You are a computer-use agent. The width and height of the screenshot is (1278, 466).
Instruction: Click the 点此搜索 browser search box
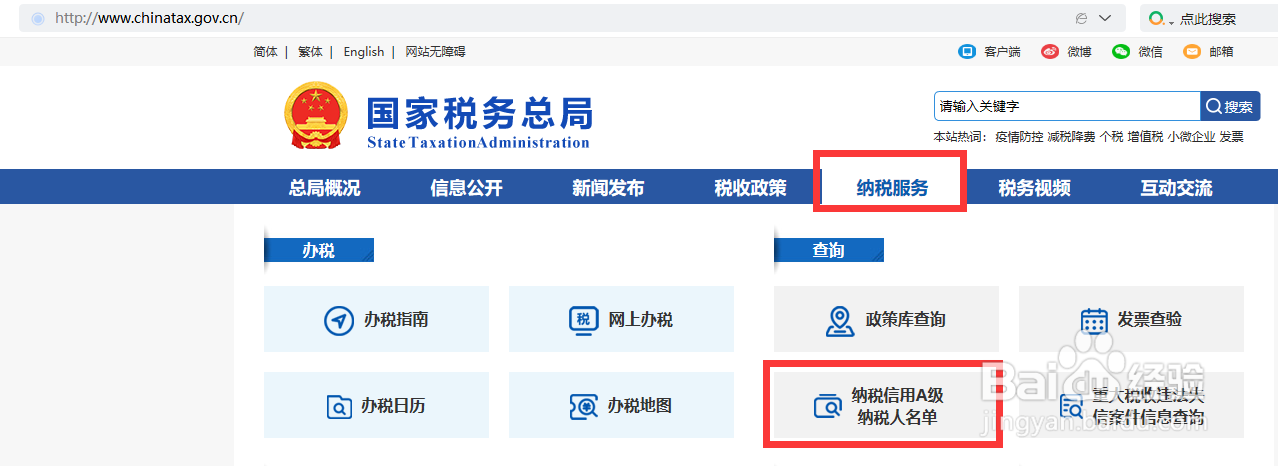click(x=1208, y=19)
